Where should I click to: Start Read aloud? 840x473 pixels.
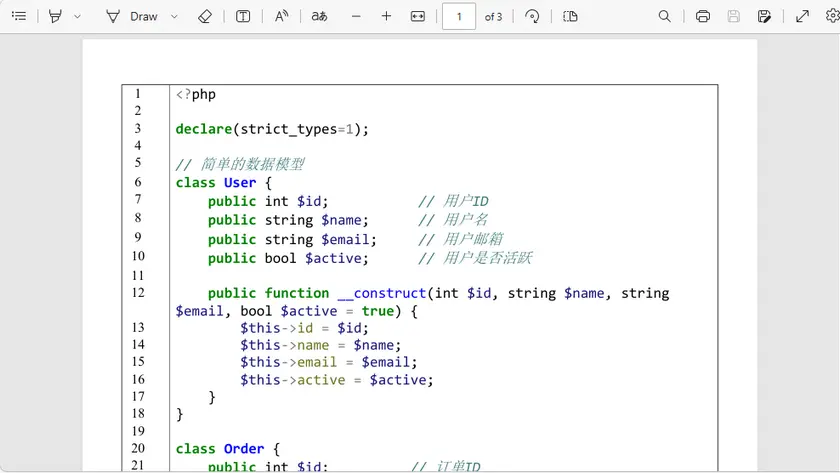point(281,16)
